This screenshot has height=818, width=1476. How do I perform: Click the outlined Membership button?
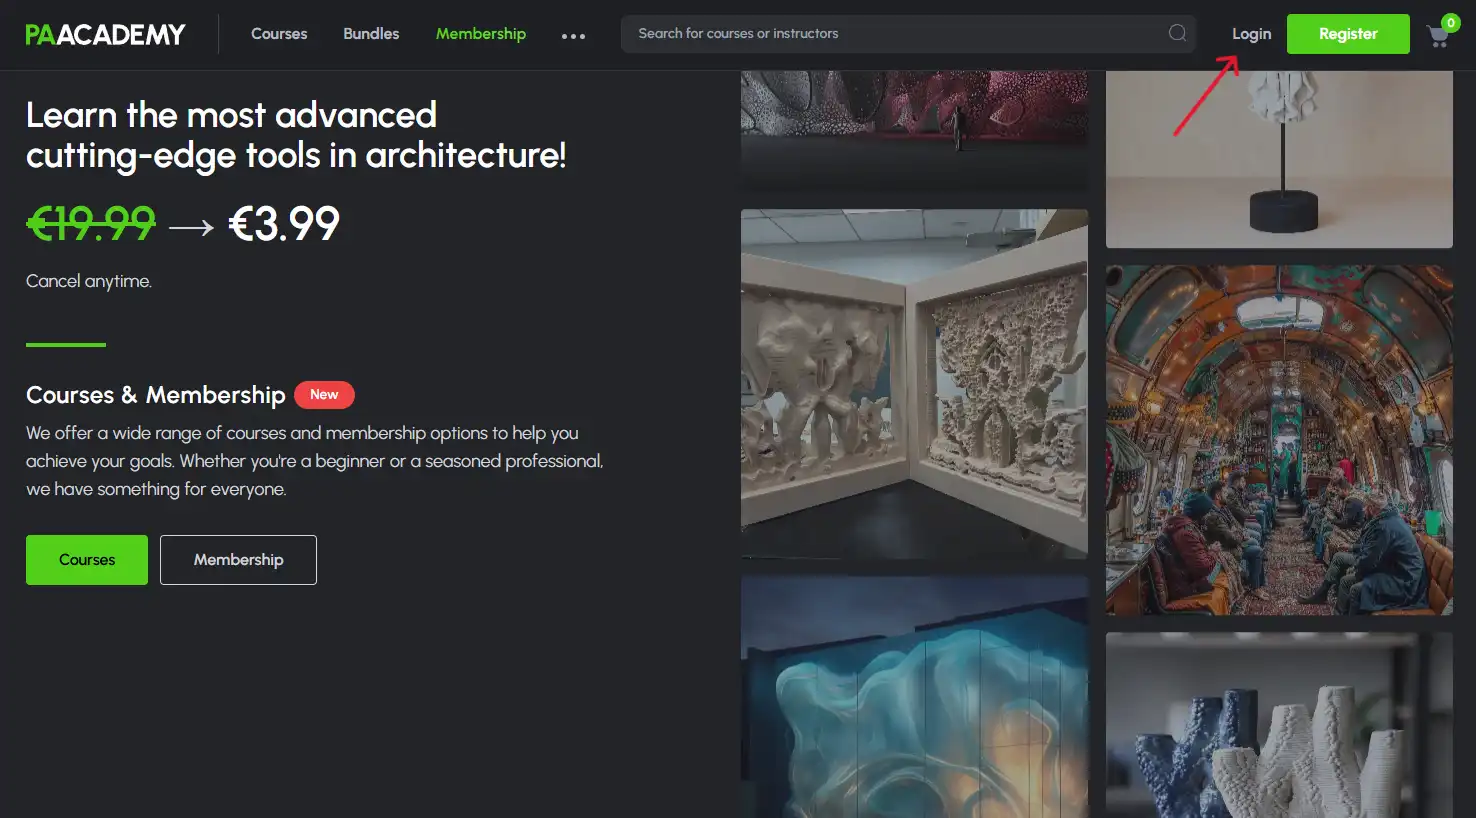pos(238,560)
